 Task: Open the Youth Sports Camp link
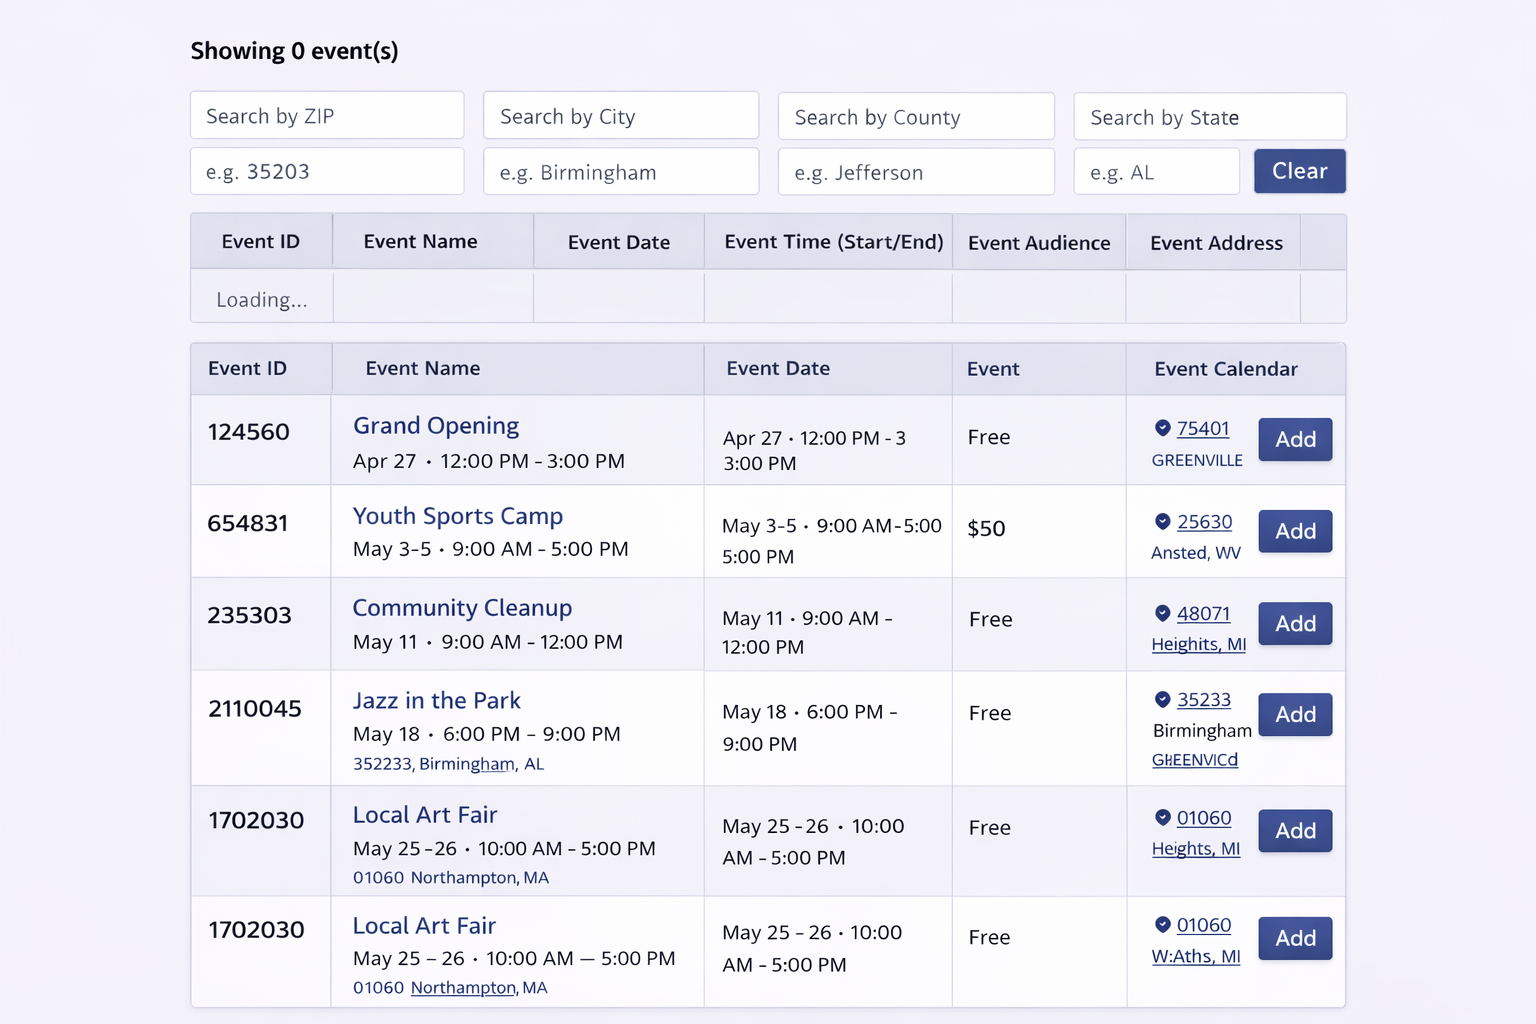(458, 516)
